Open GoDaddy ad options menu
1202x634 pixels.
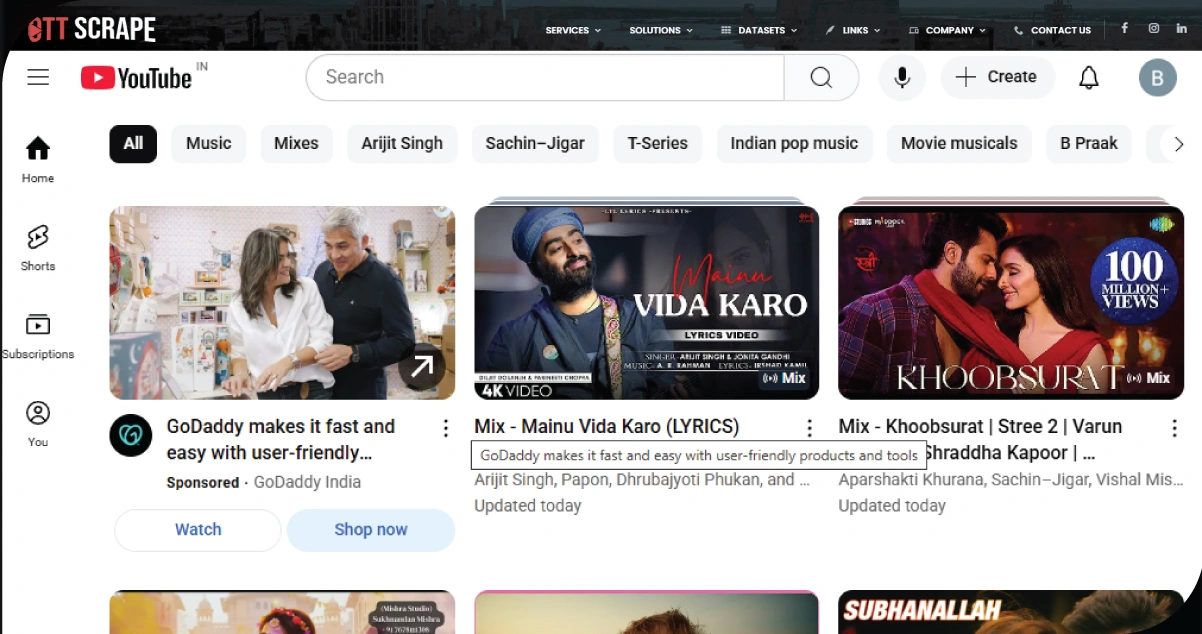[446, 428]
